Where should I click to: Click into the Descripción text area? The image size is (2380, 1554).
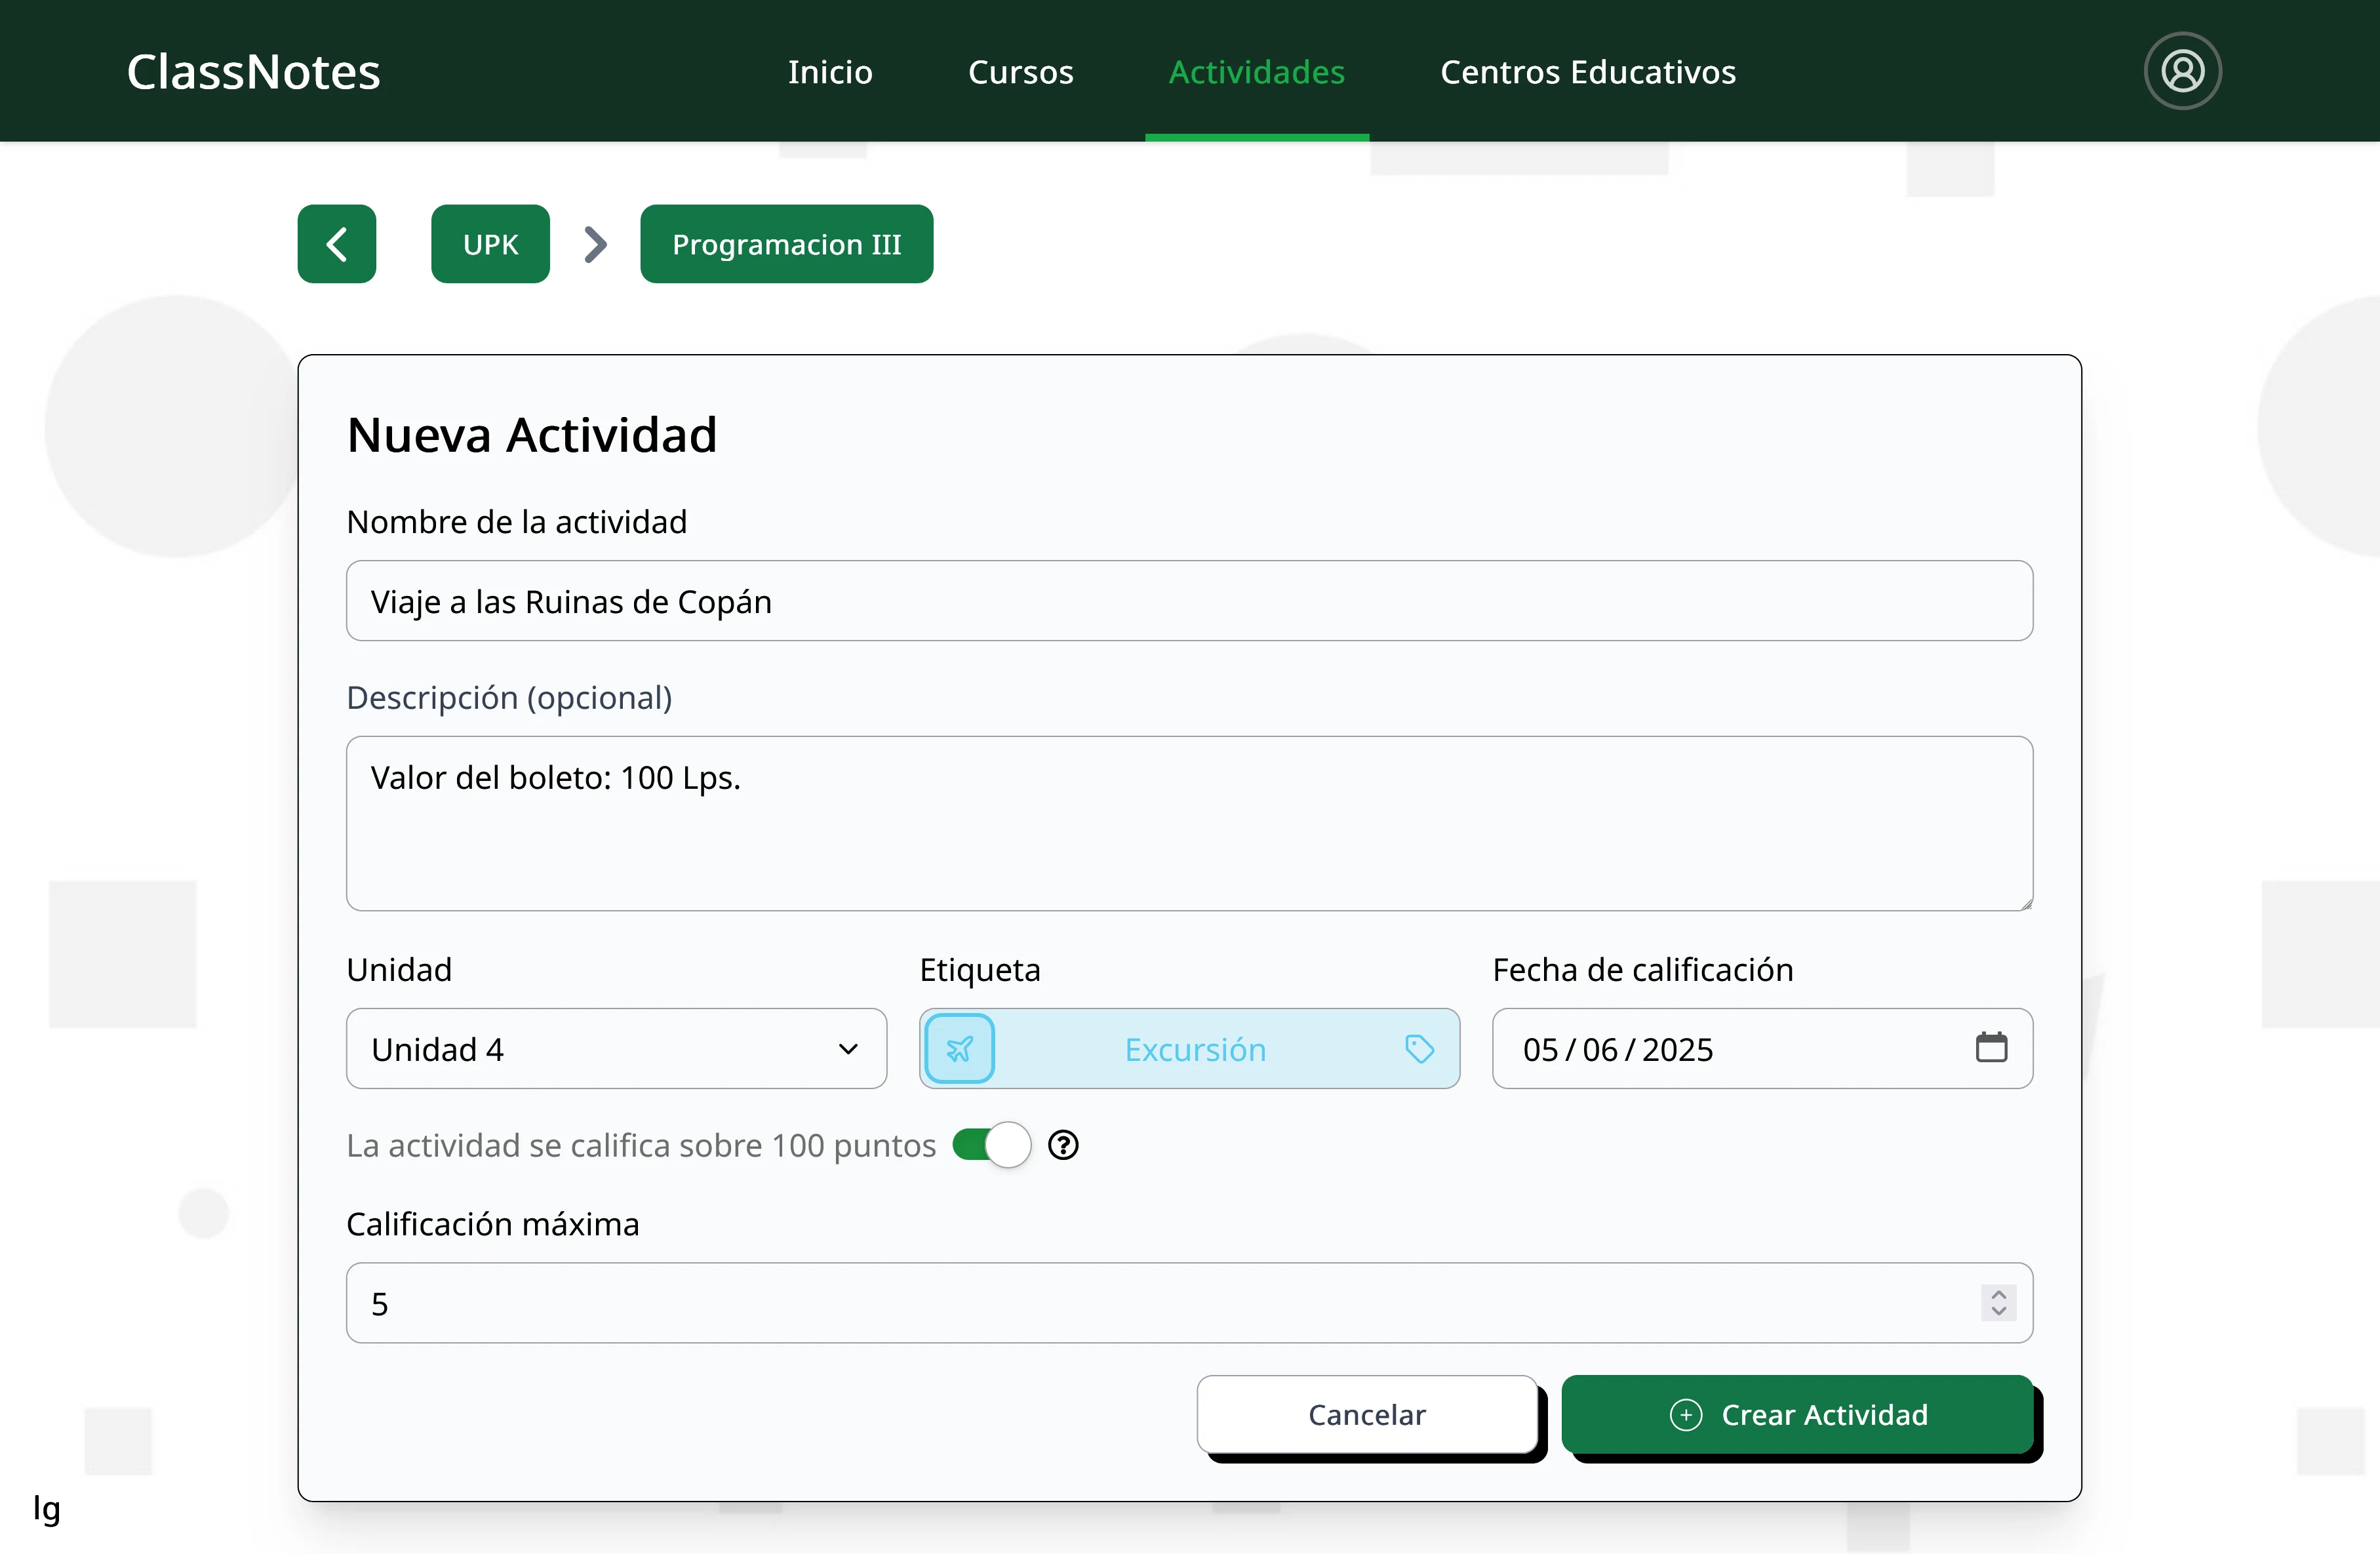pos(1188,823)
